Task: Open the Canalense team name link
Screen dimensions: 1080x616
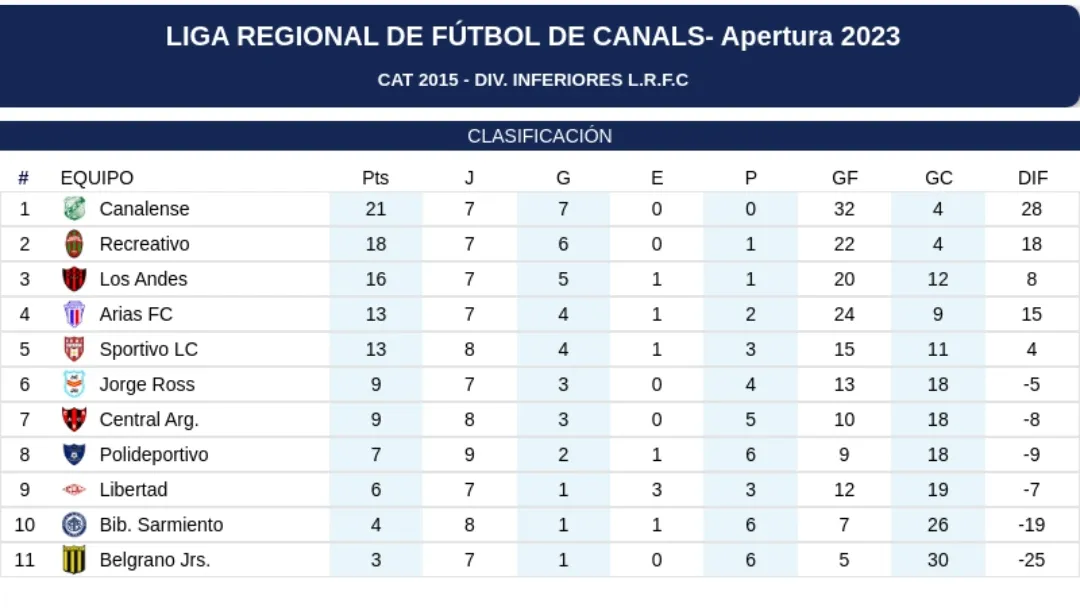Action: click(x=144, y=209)
